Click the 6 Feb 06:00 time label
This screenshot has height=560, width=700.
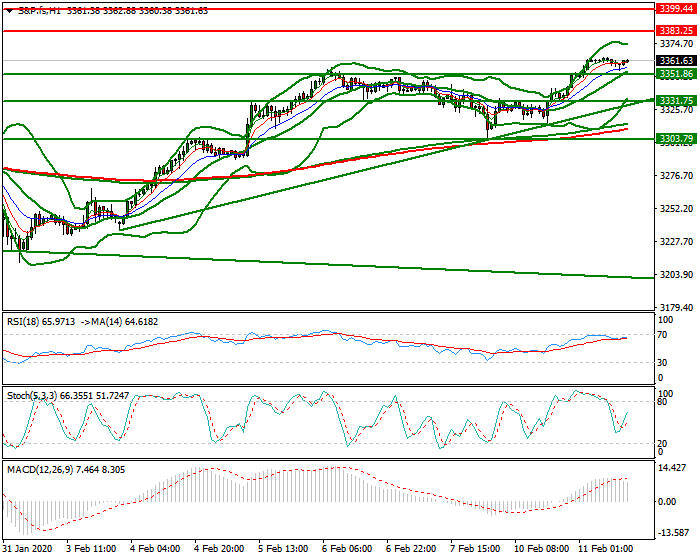[x=347, y=548]
